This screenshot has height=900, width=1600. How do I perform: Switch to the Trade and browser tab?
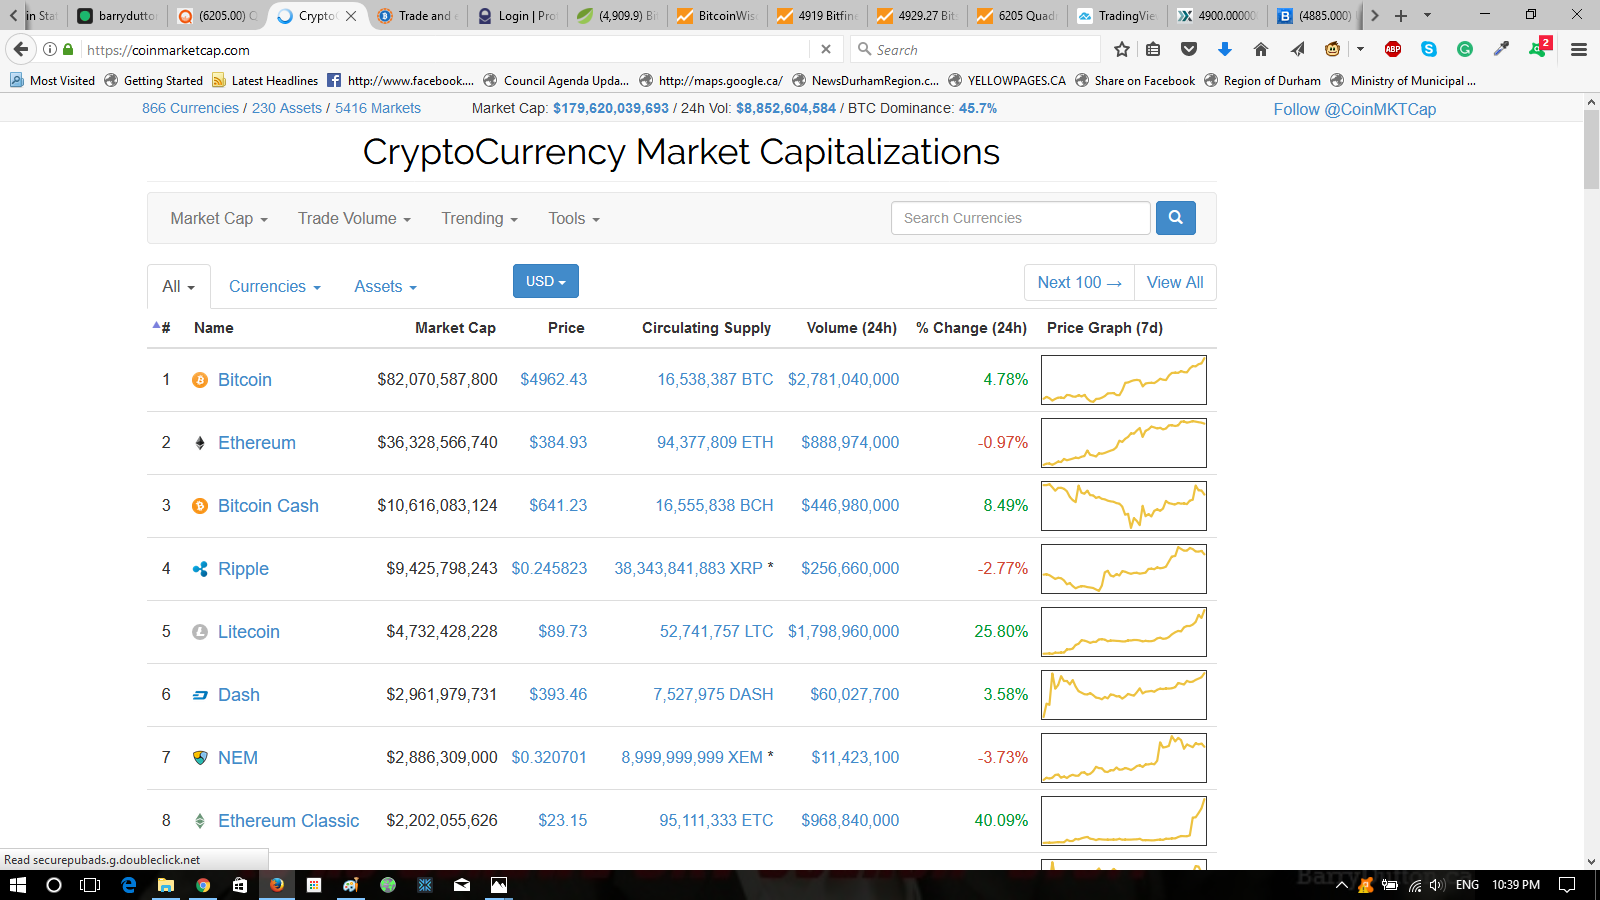[x=417, y=16]
